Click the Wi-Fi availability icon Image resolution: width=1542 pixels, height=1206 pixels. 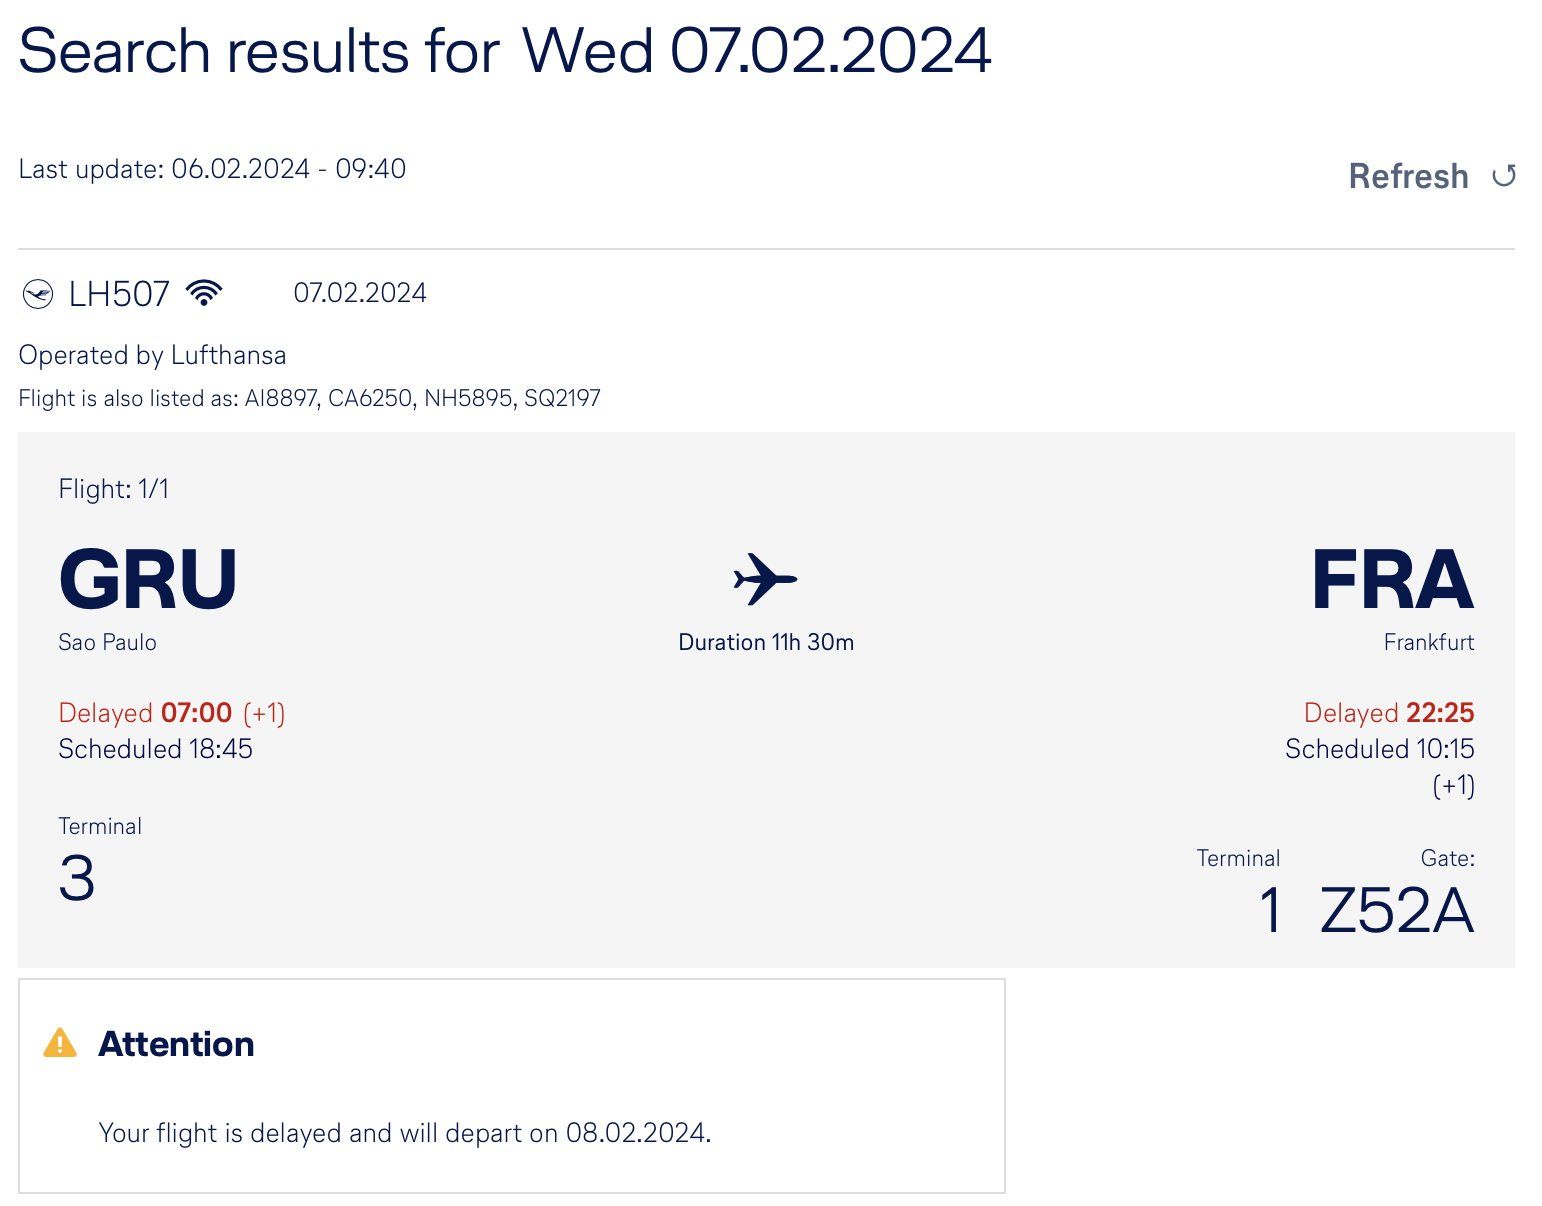[x=204, y=292]
